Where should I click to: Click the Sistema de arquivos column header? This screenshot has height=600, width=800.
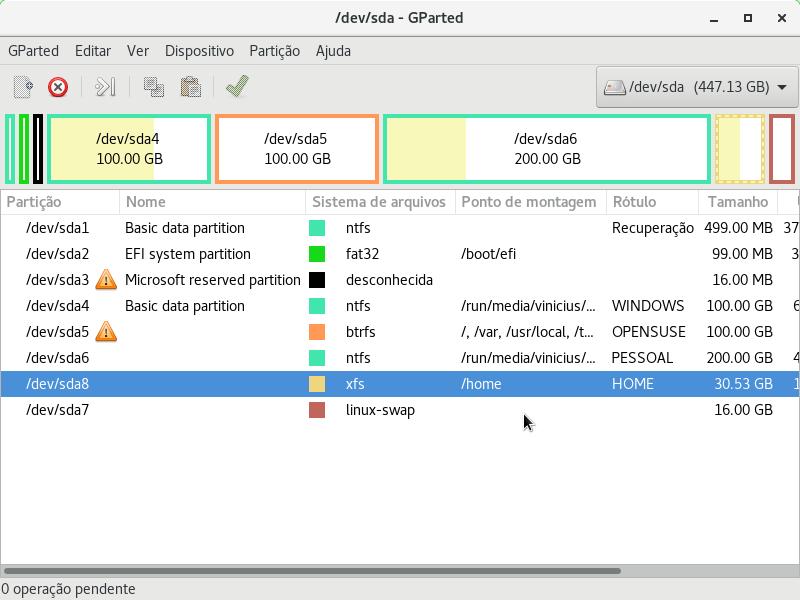378,202
